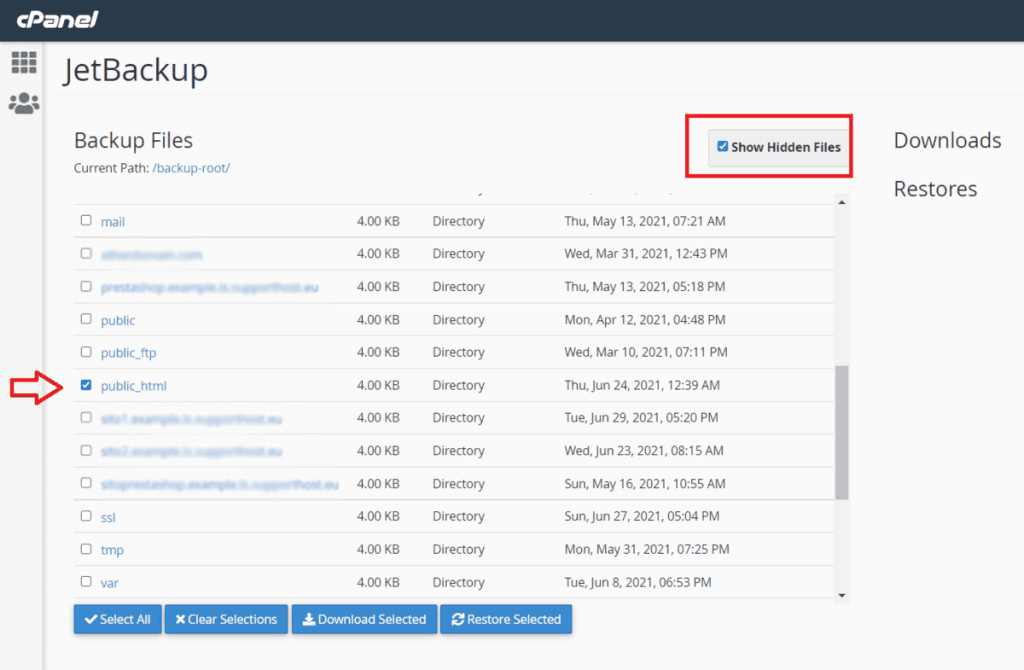Click the date Mon, Apr 12, 2021, 04:48 PM
The height and width of the screenshot is (670, 1024).
pyautogui.click(x=645, y=320)
